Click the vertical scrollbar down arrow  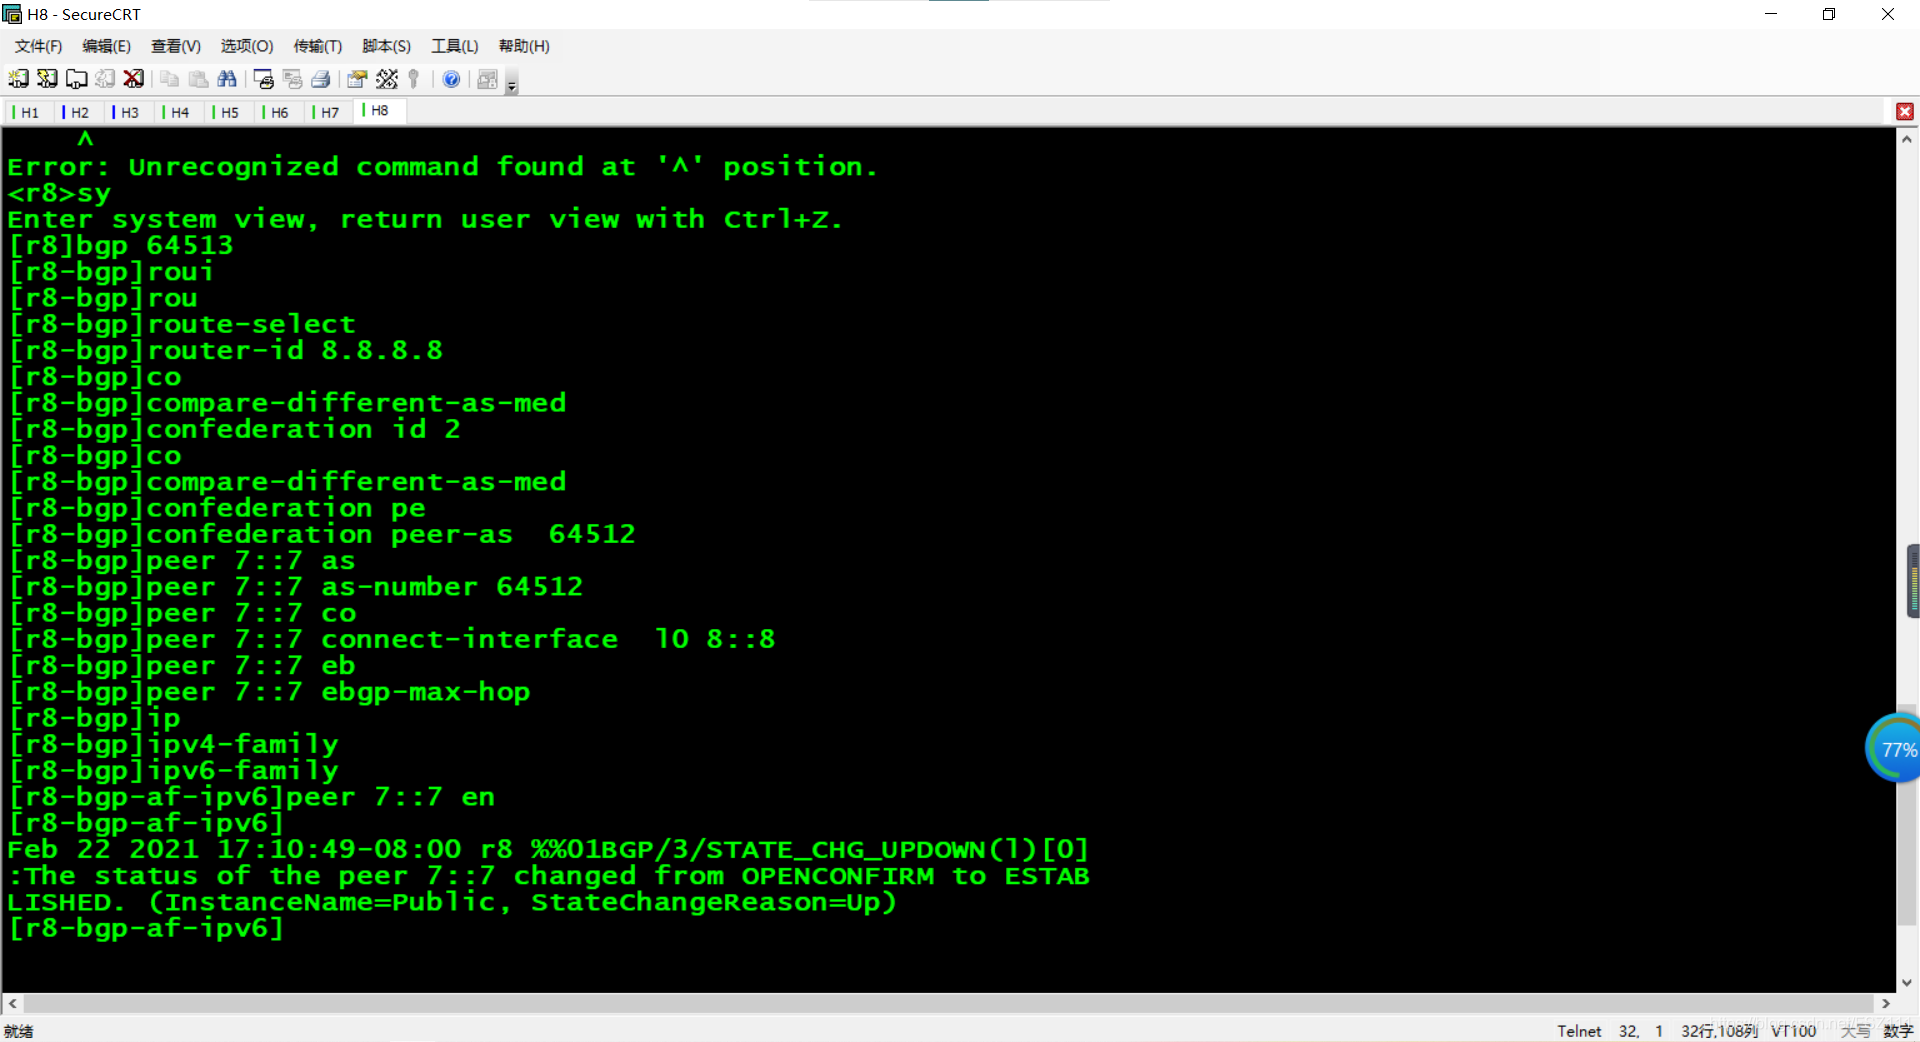pyautogui.click(x=1907, y=982)
